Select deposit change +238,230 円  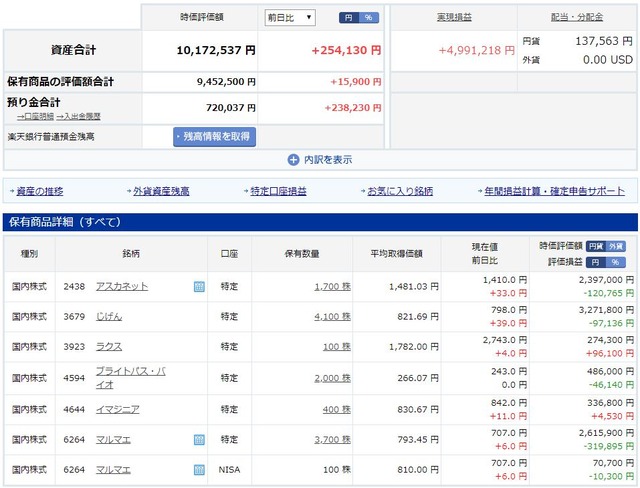tap(353, 108)
